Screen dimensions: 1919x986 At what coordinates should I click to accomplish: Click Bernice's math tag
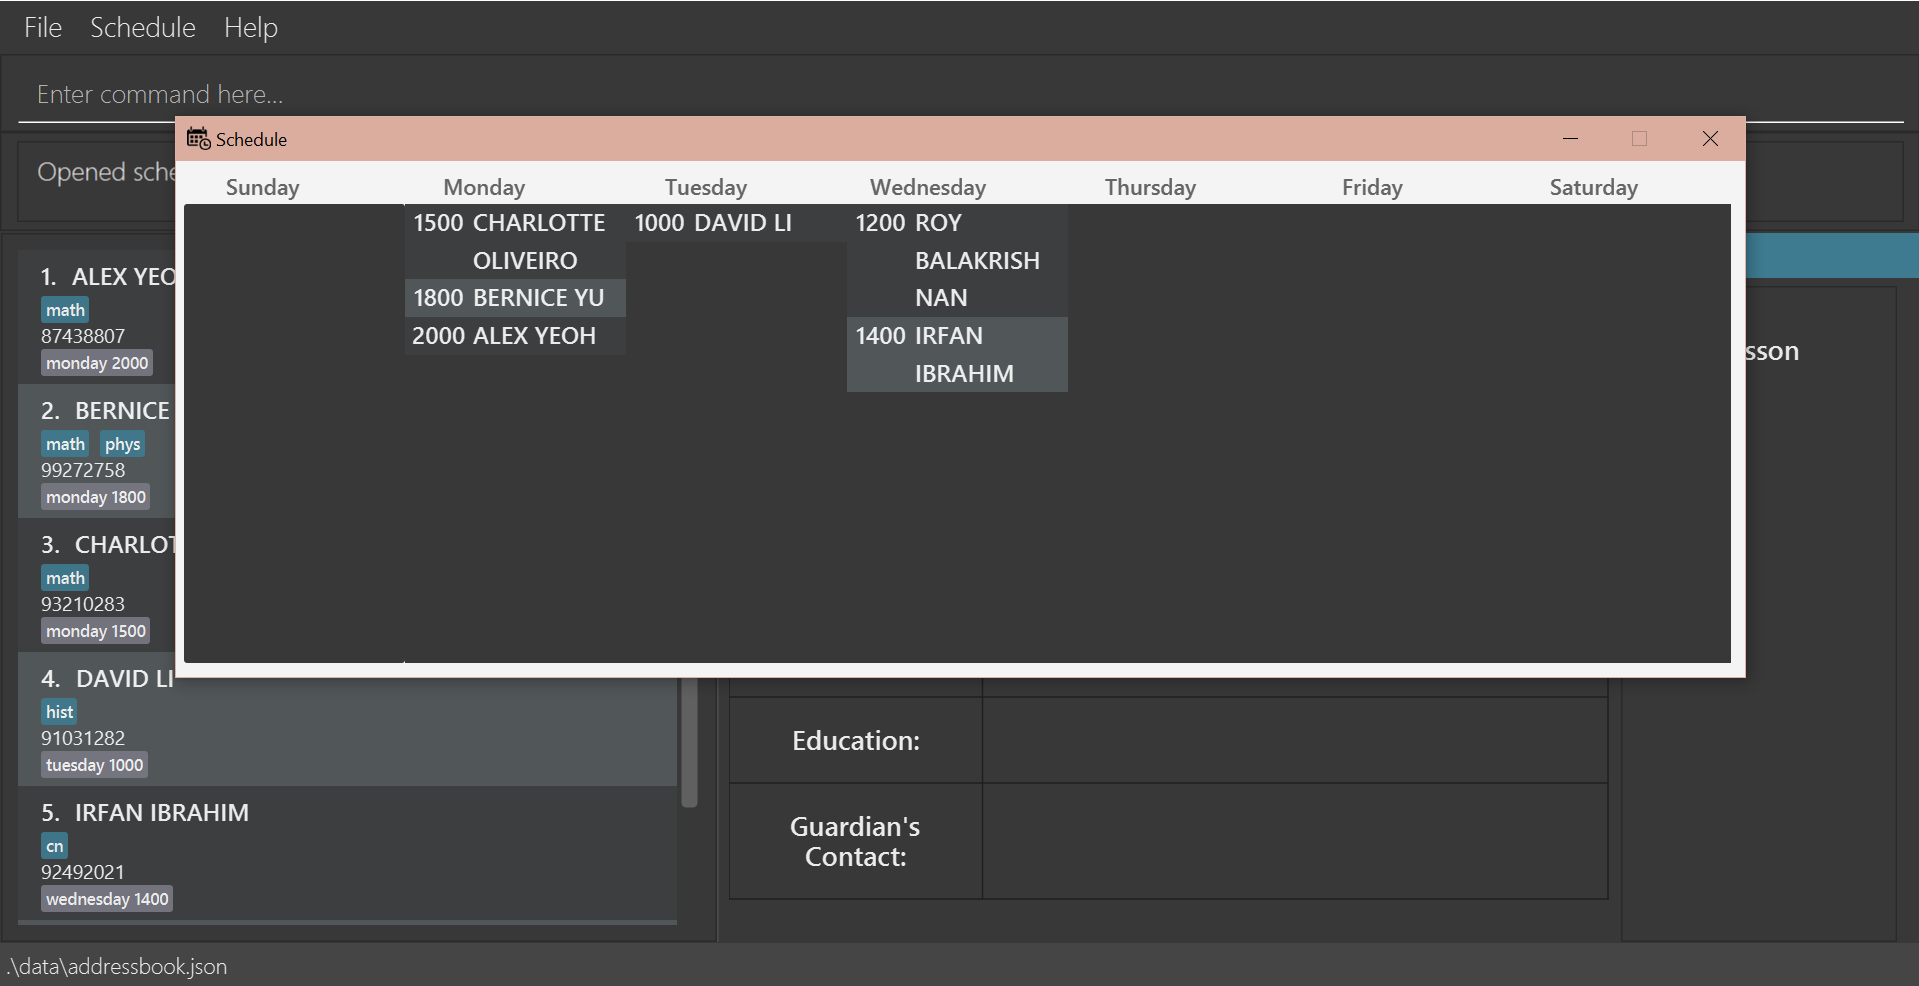coord(65,444)
